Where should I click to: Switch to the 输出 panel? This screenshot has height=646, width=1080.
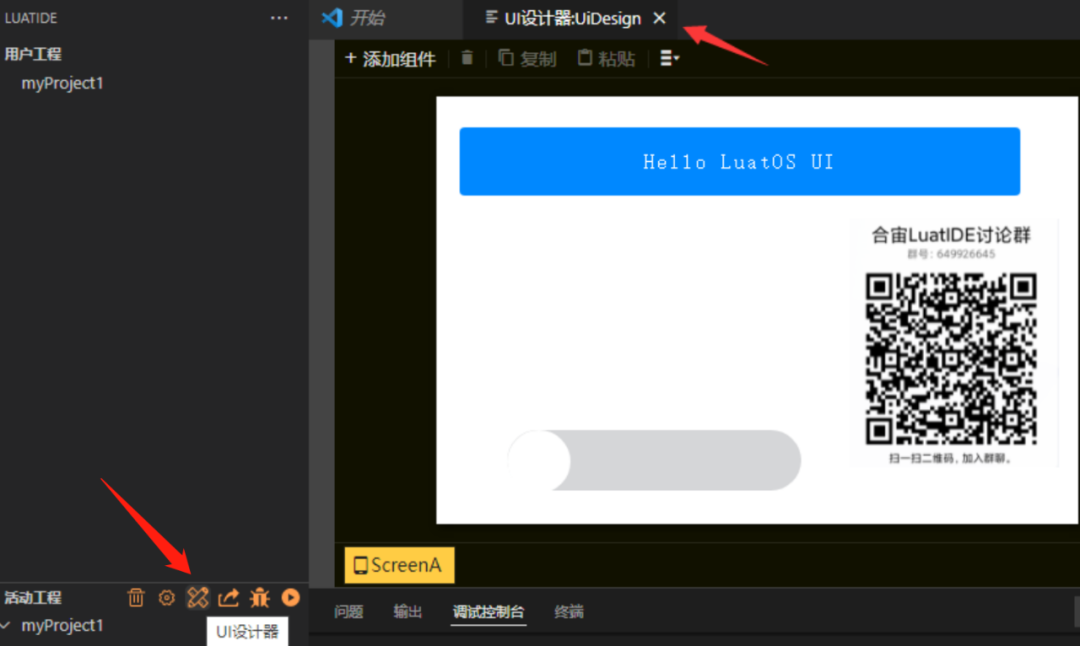[408, 612]
